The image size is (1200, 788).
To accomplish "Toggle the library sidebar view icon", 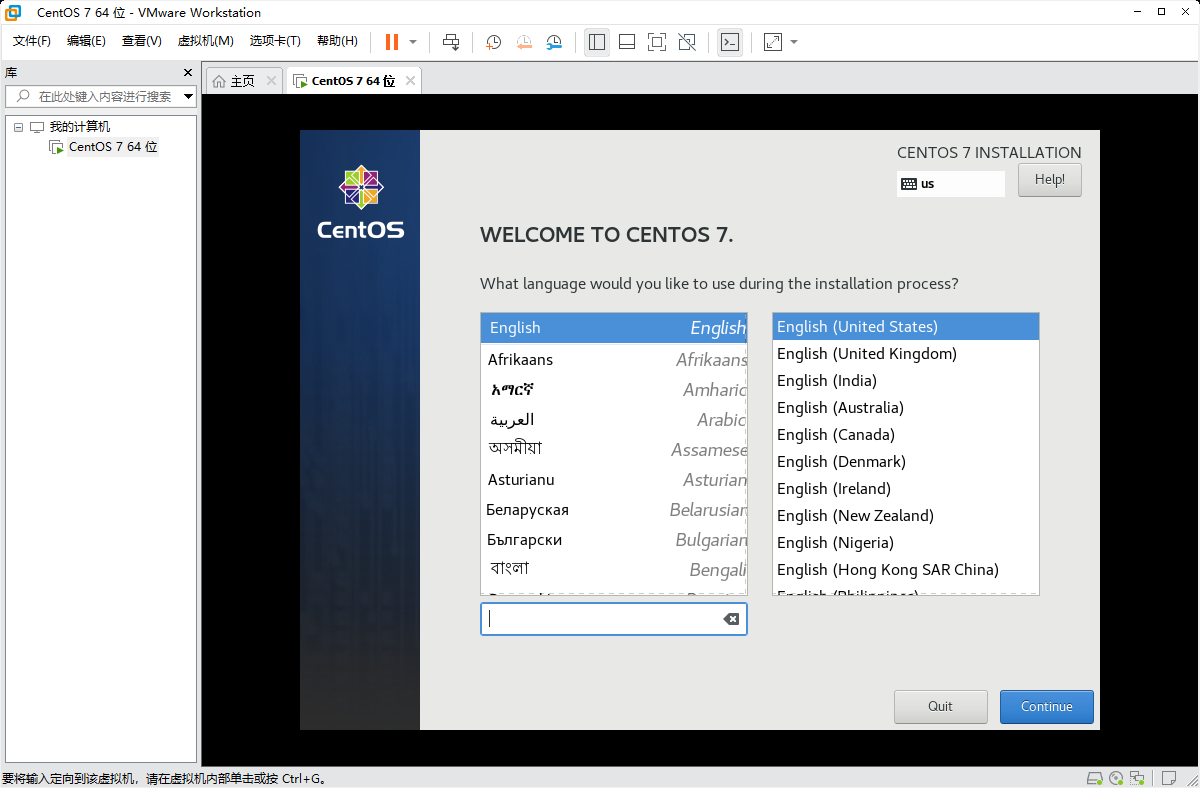I will pyautogui.click(x=597, y=42).
